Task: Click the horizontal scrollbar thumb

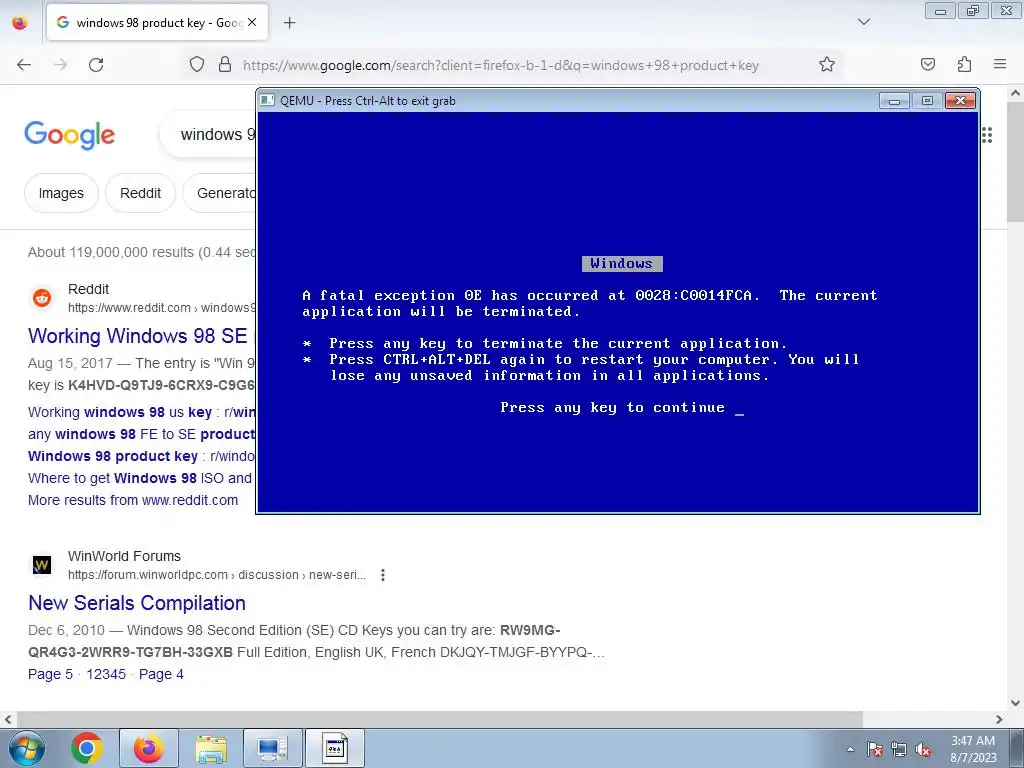Action: [x=439, y=719]
